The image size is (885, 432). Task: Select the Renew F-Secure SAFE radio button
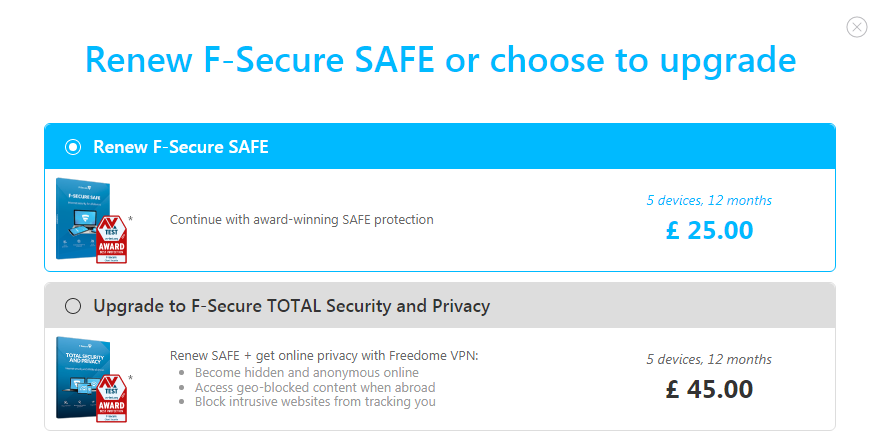(73, 147)
